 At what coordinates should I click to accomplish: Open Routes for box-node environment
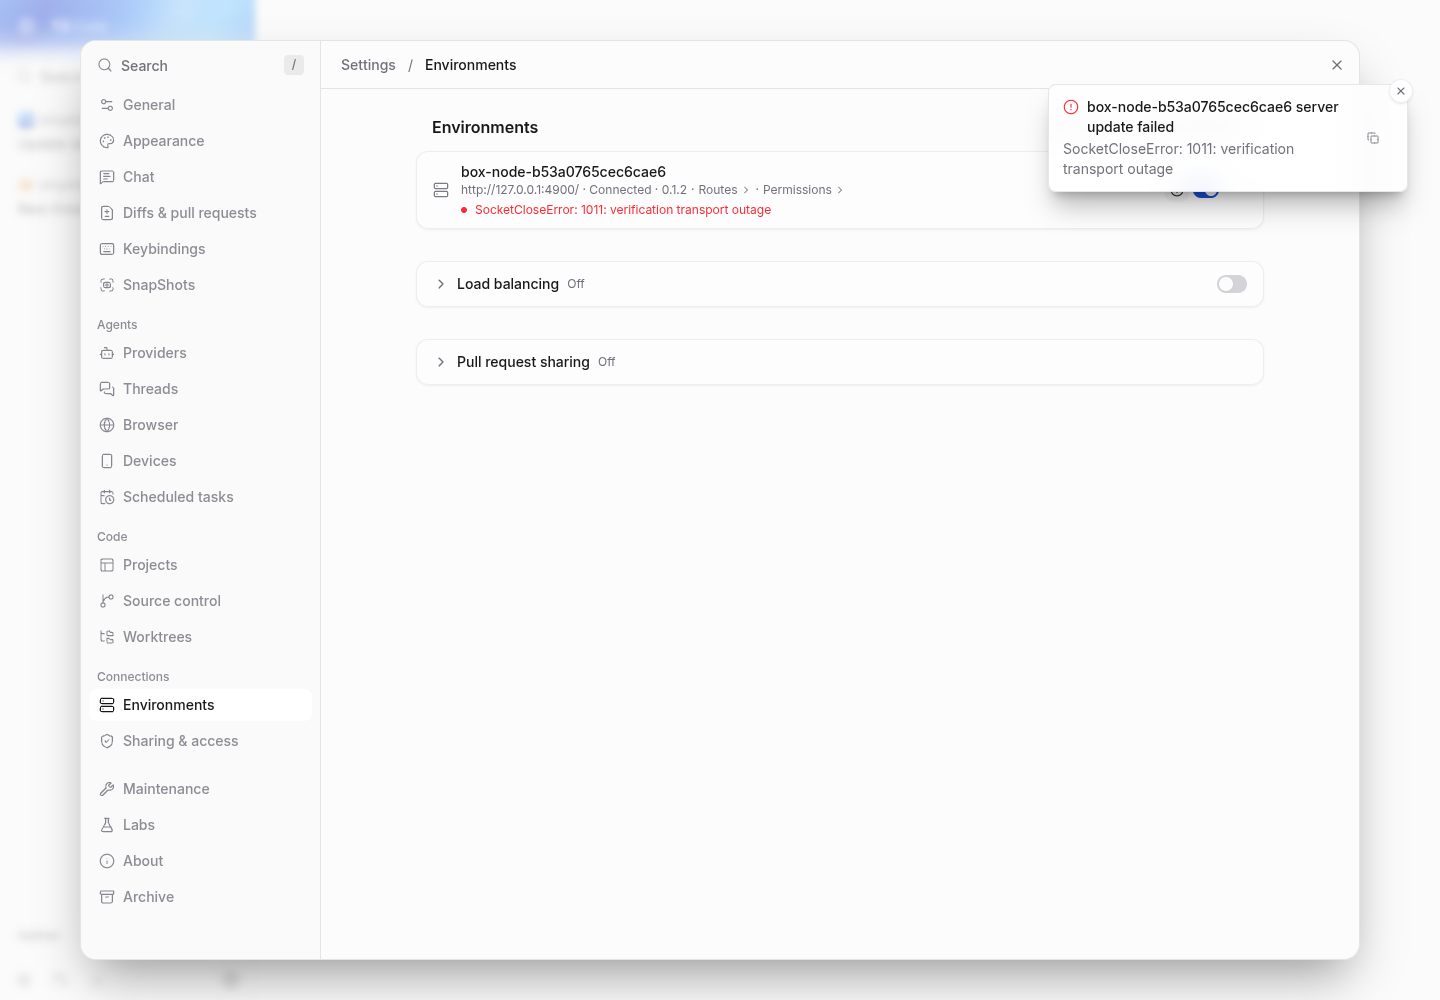click(x=723, y=190)
